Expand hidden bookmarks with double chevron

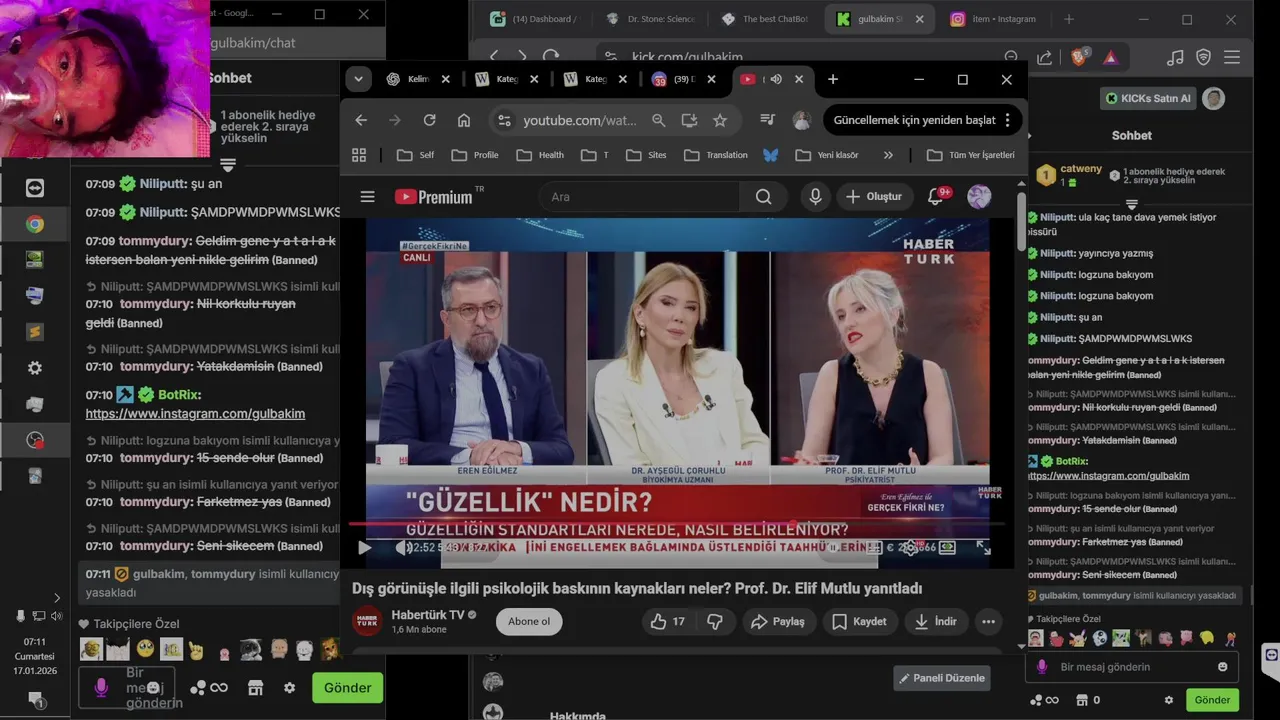point(888,155)
